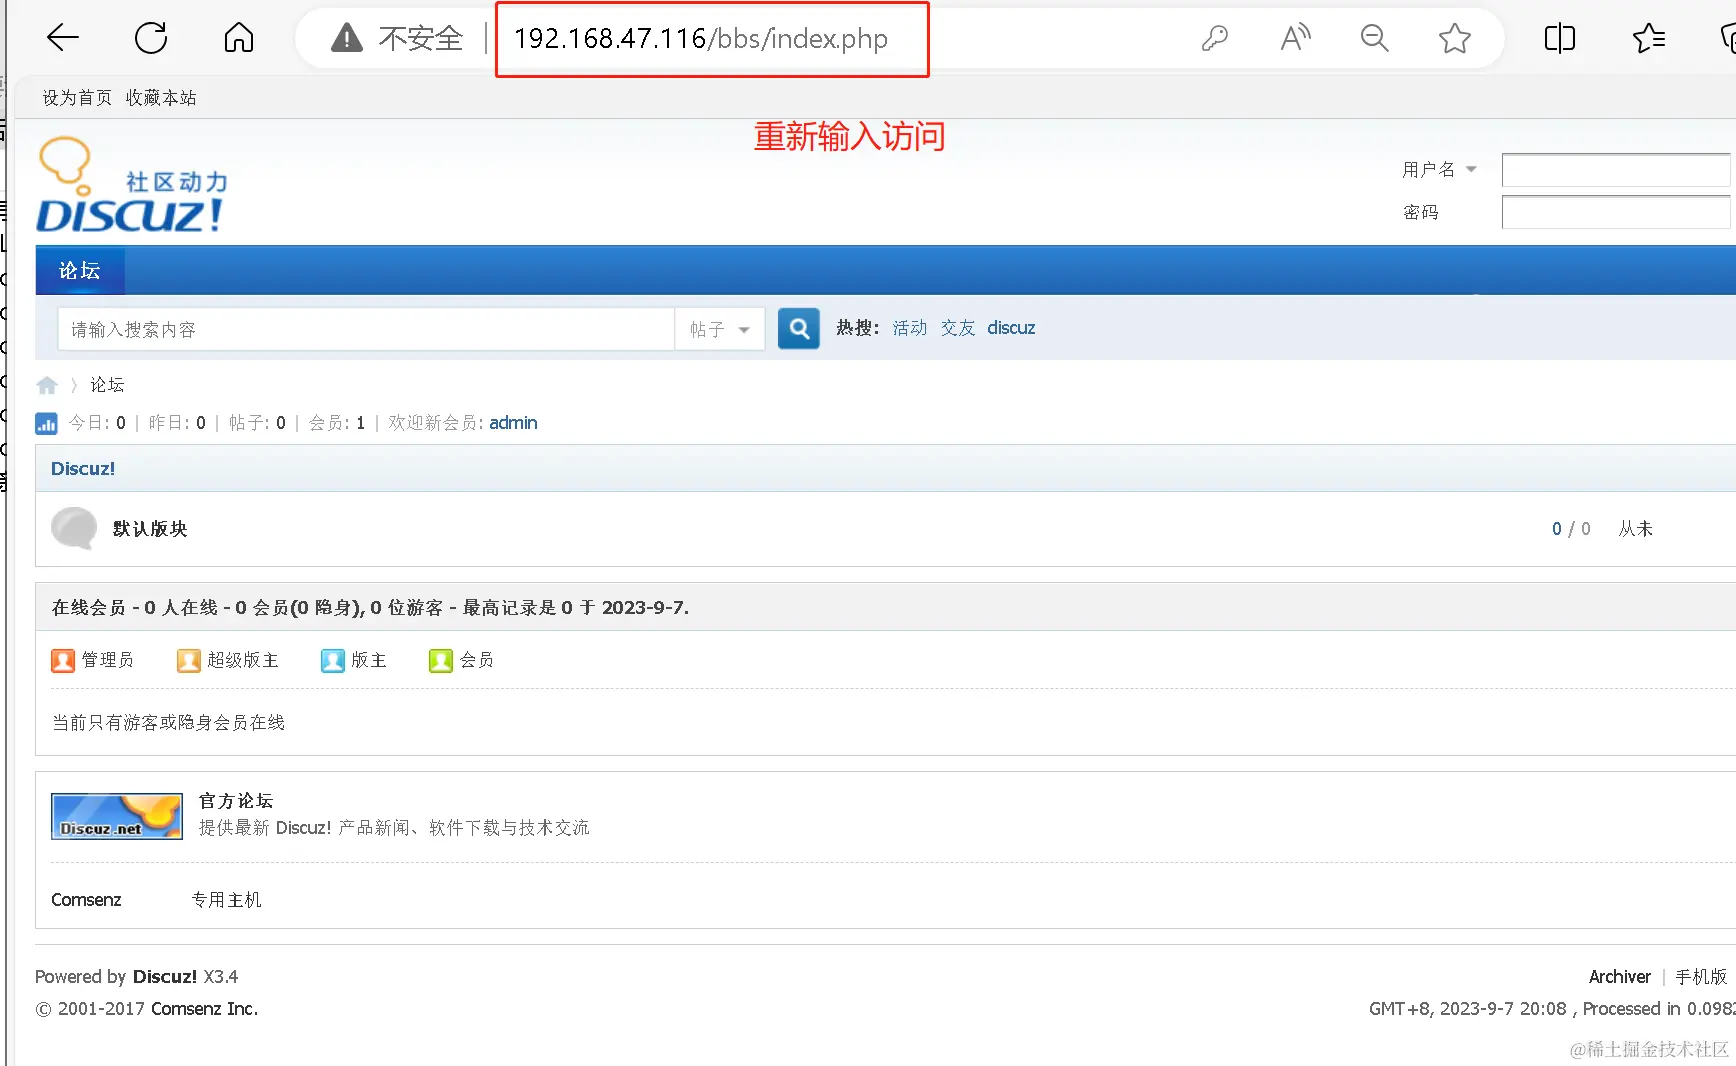Focus the 密码 password field
The image size is (1736, 1066).
(x=1616, y=212)
